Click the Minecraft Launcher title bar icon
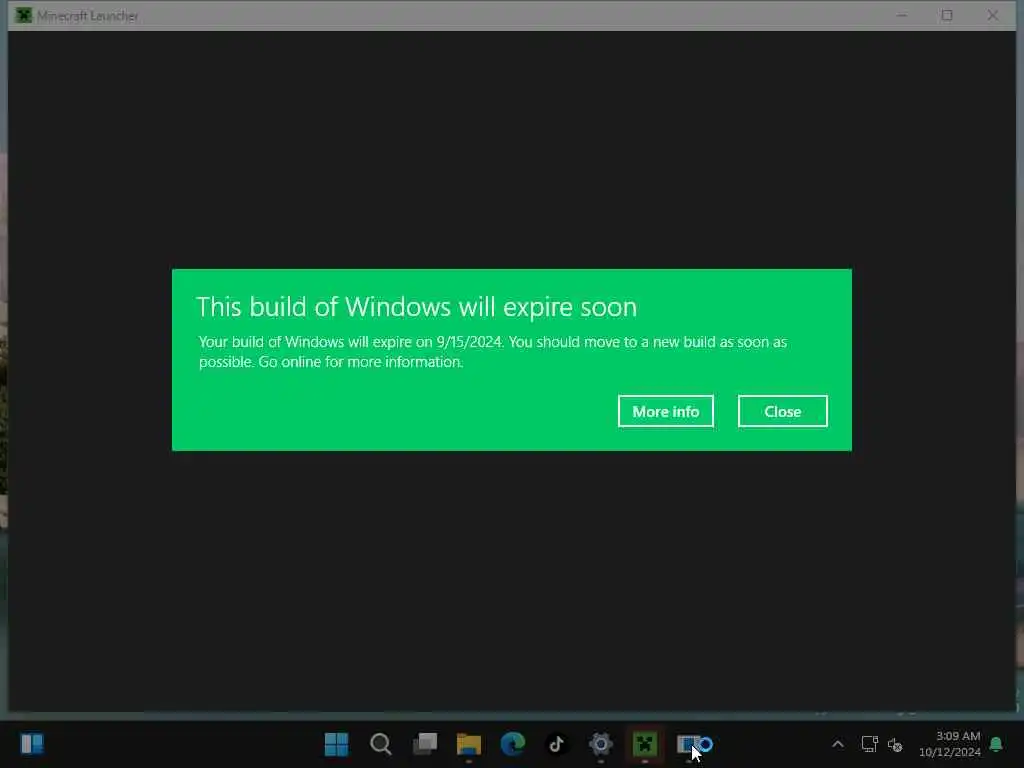This screenshot has height=768, width=1024. (x=24, y=16)
